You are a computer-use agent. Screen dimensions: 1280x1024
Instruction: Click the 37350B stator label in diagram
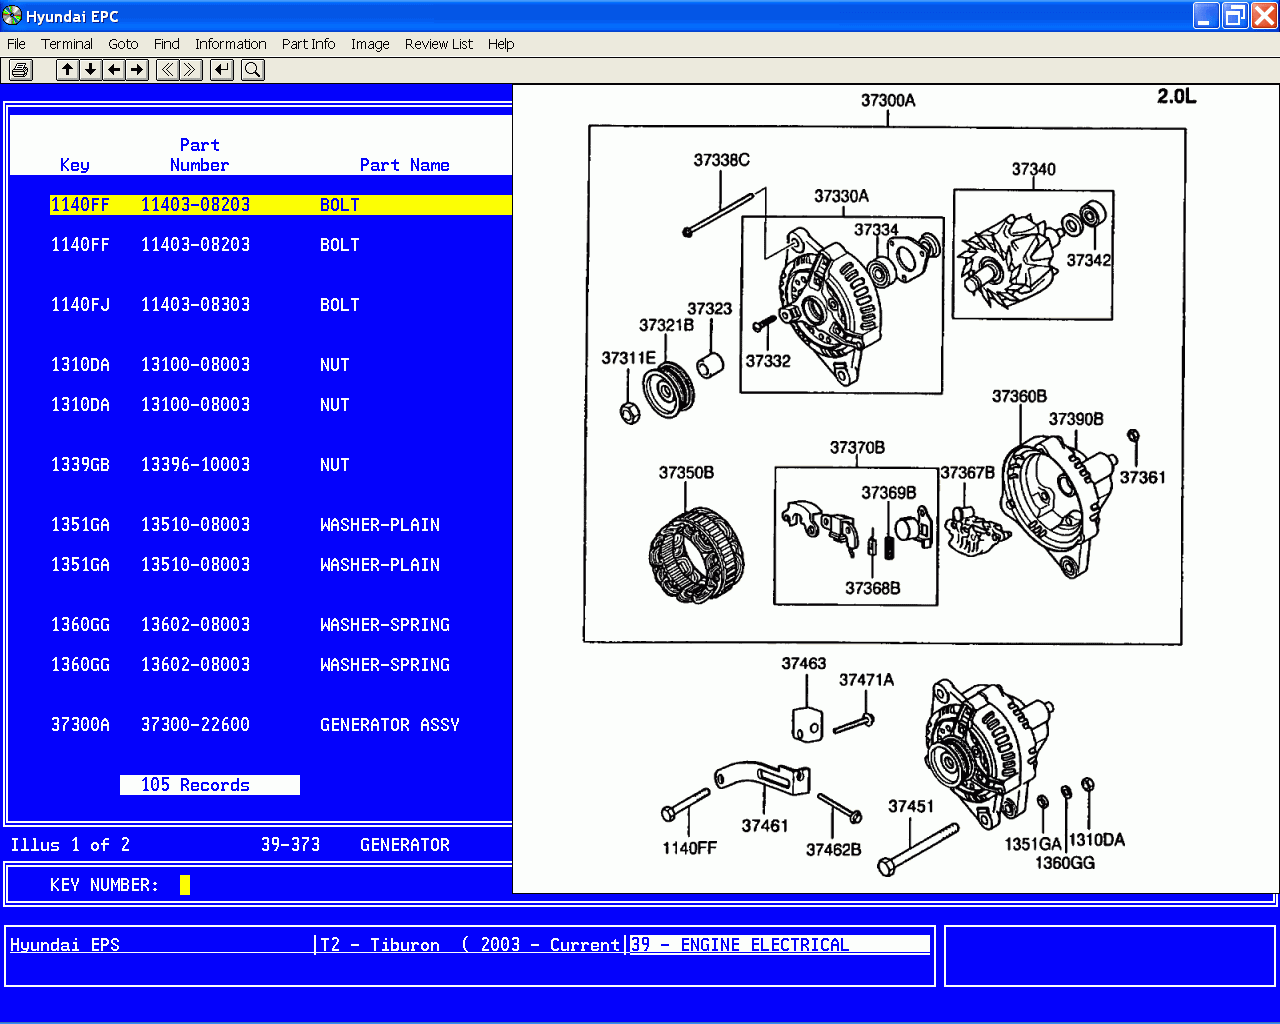point(686,472)
